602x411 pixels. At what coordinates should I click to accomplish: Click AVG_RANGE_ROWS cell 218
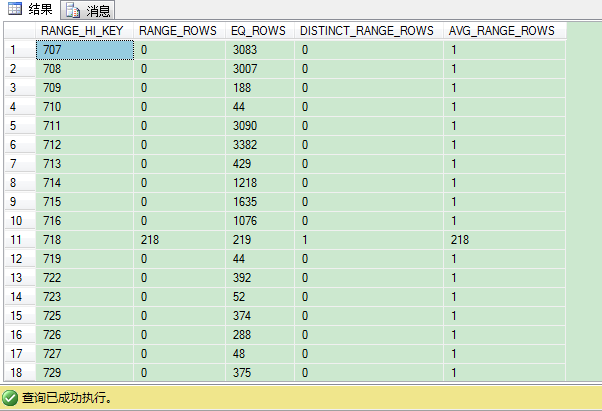pyautogui.click(x=504, y=240)
